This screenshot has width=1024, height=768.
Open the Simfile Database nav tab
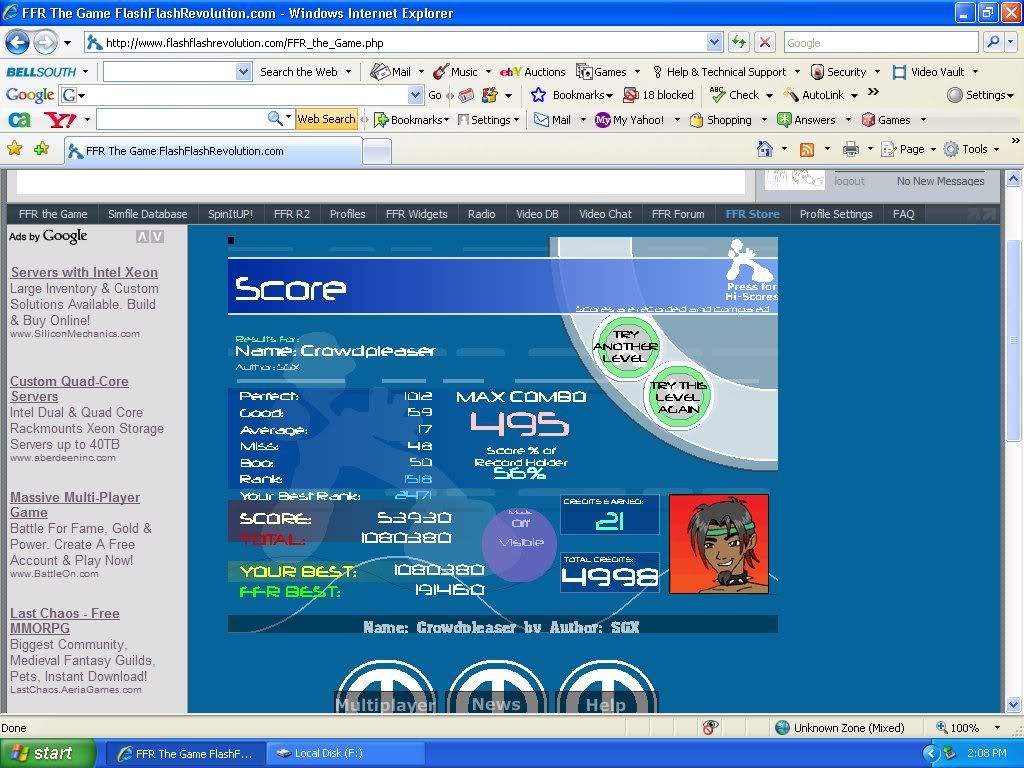(x=148, y=214)
